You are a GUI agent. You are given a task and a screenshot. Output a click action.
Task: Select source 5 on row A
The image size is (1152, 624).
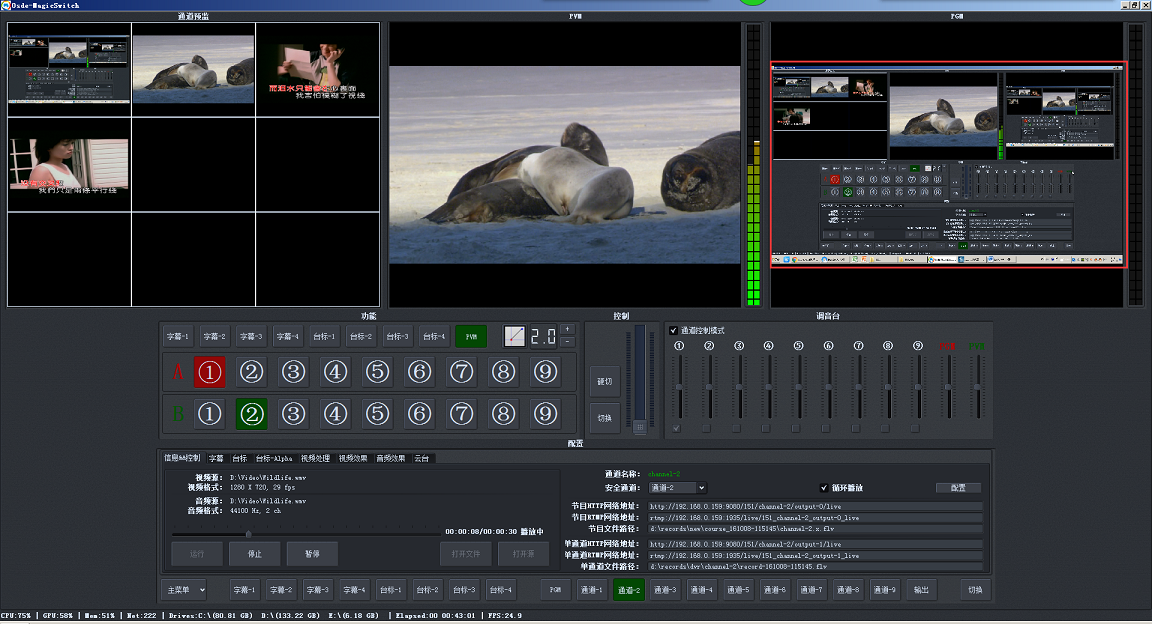point(377,372)
